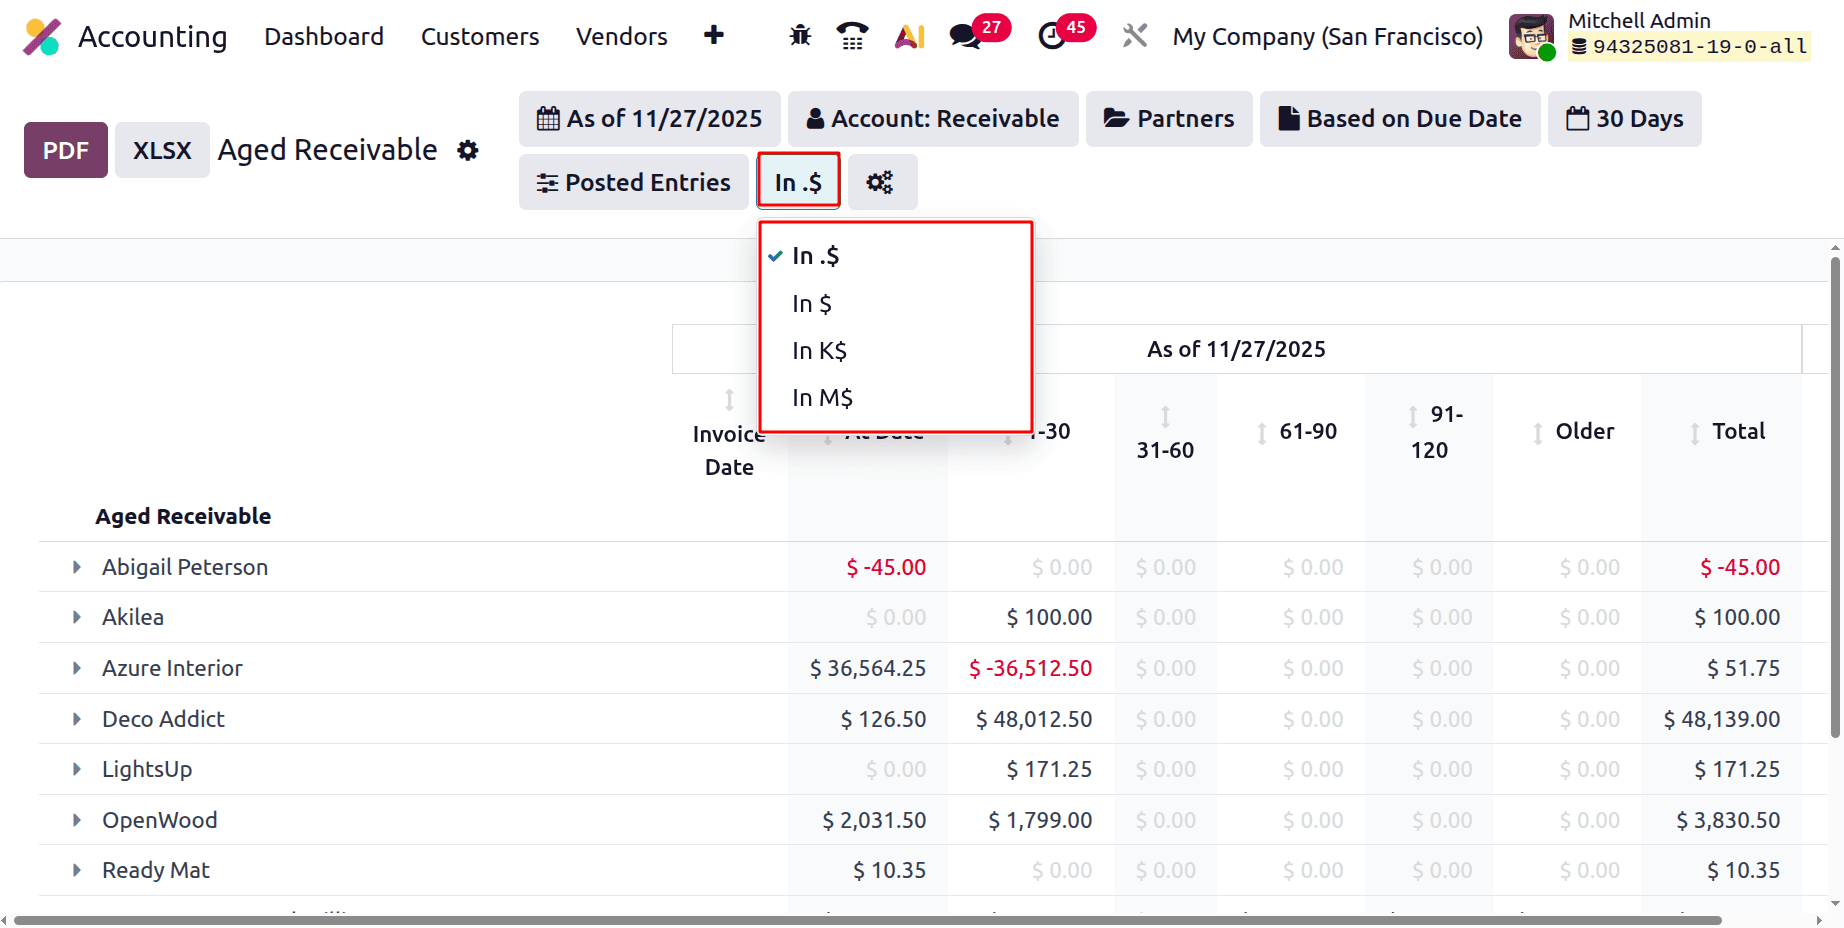
Task: Click OpenWood amount $ 2,031.50
Action: 874,820
